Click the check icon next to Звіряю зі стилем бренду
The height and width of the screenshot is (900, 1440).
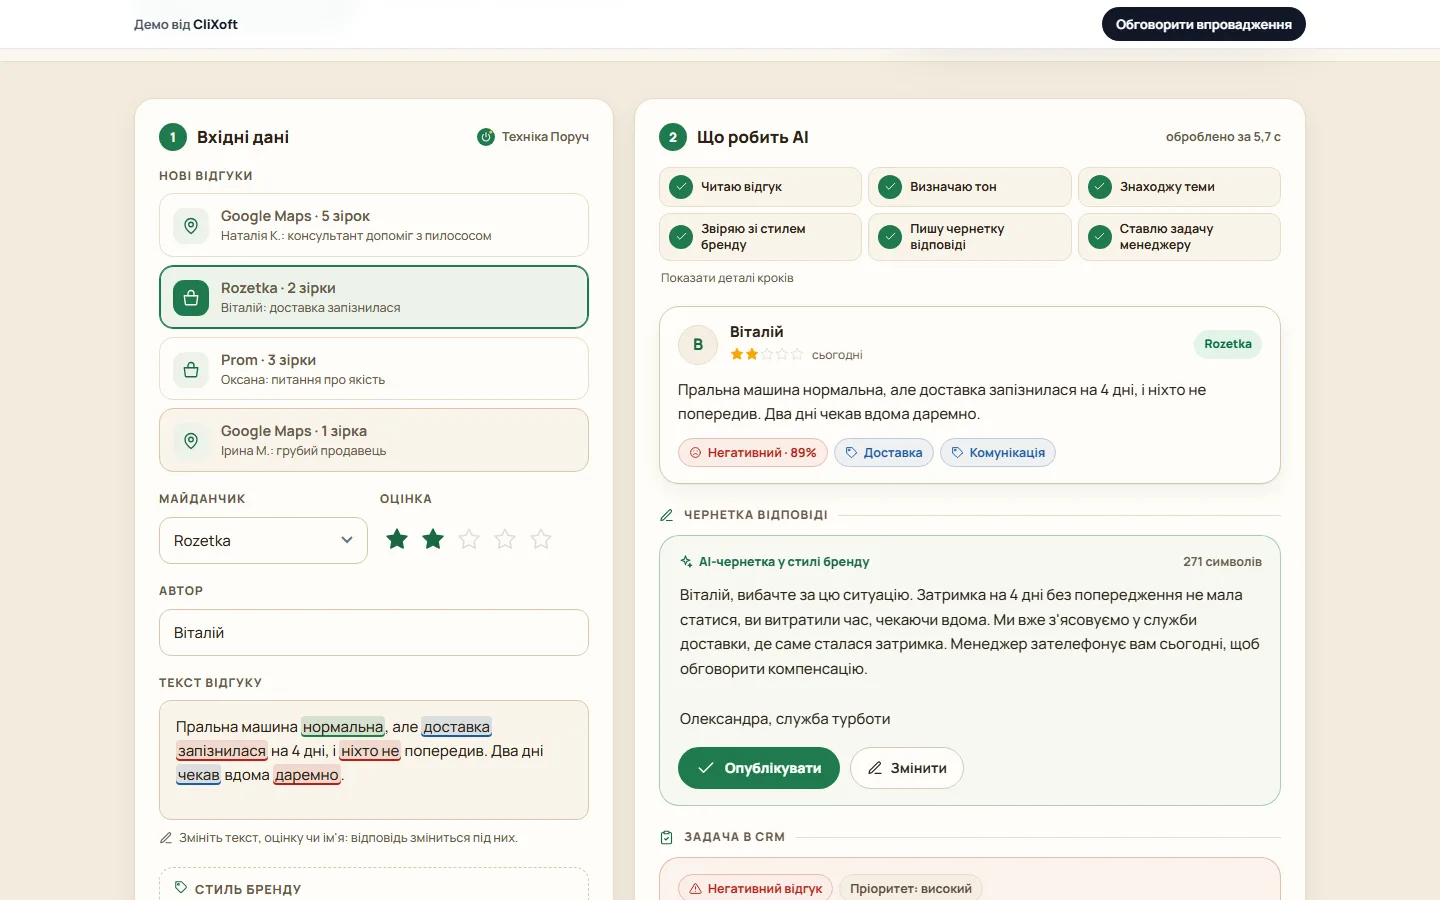tap(681, 237)
